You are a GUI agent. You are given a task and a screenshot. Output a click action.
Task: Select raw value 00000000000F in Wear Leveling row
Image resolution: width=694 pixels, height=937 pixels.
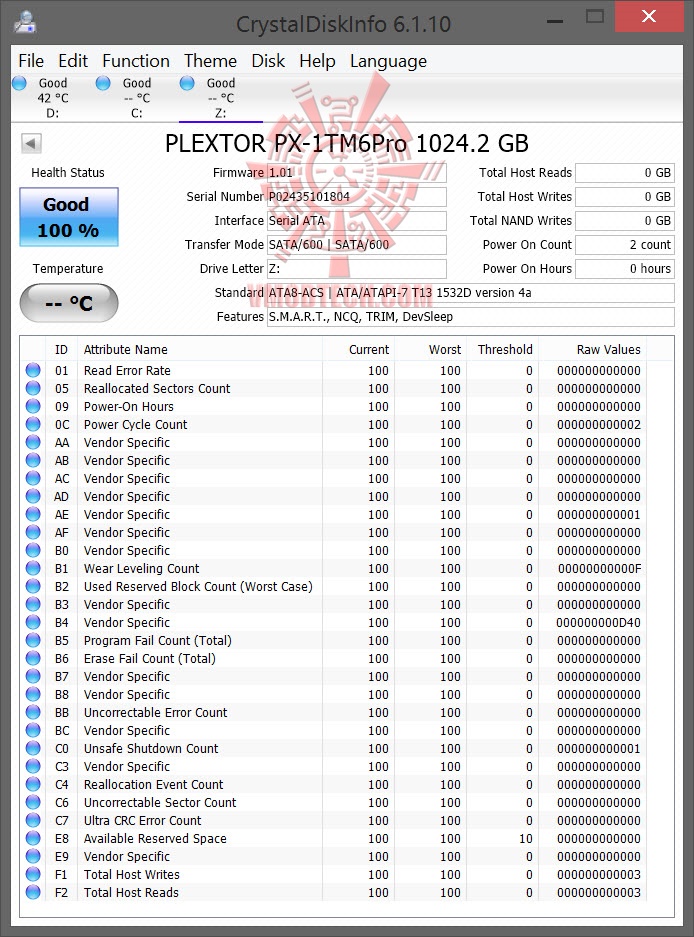599,568
